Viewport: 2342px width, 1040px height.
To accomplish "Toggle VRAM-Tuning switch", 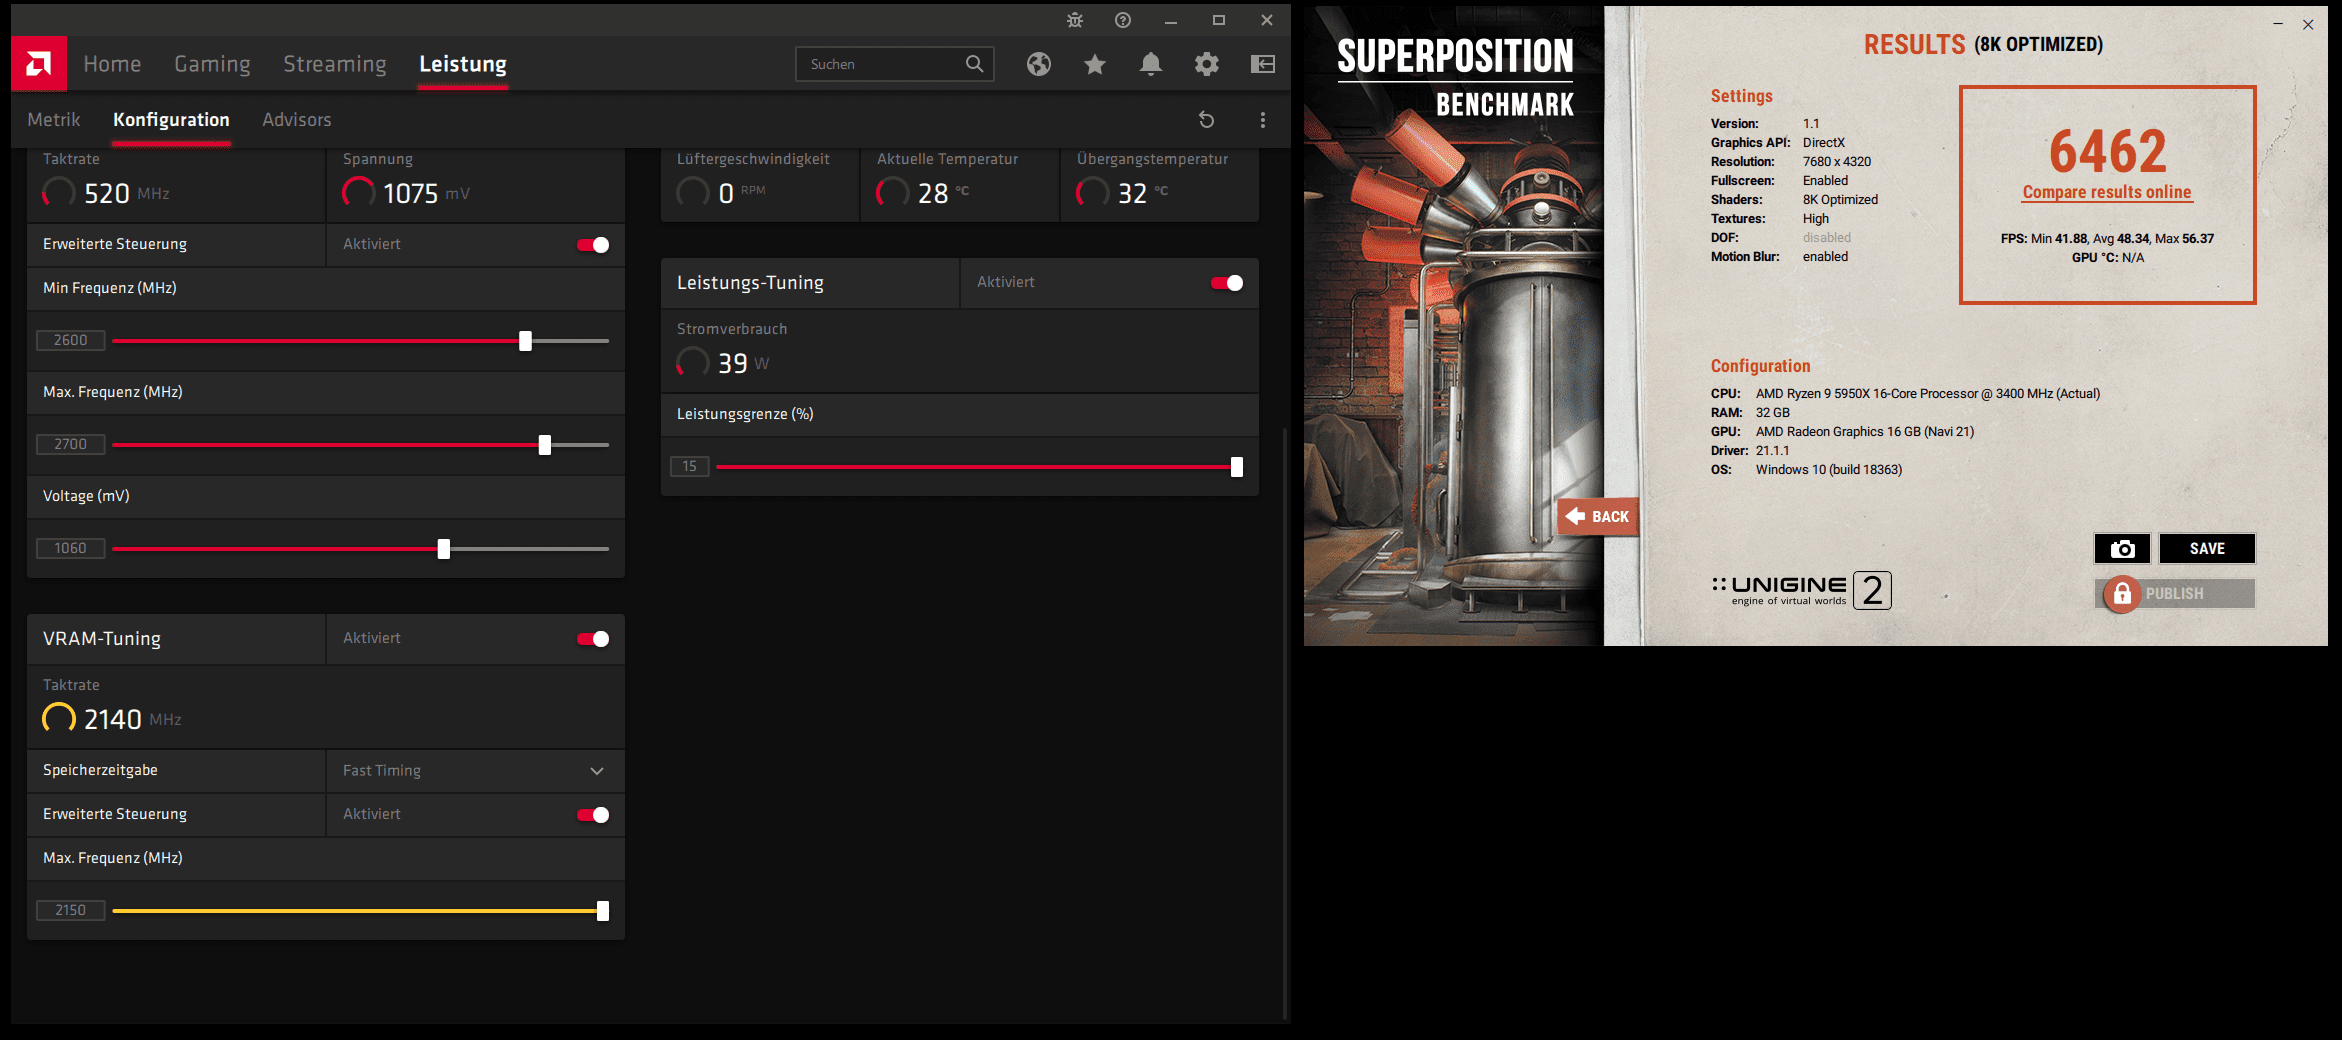I will tap(593, 639).
